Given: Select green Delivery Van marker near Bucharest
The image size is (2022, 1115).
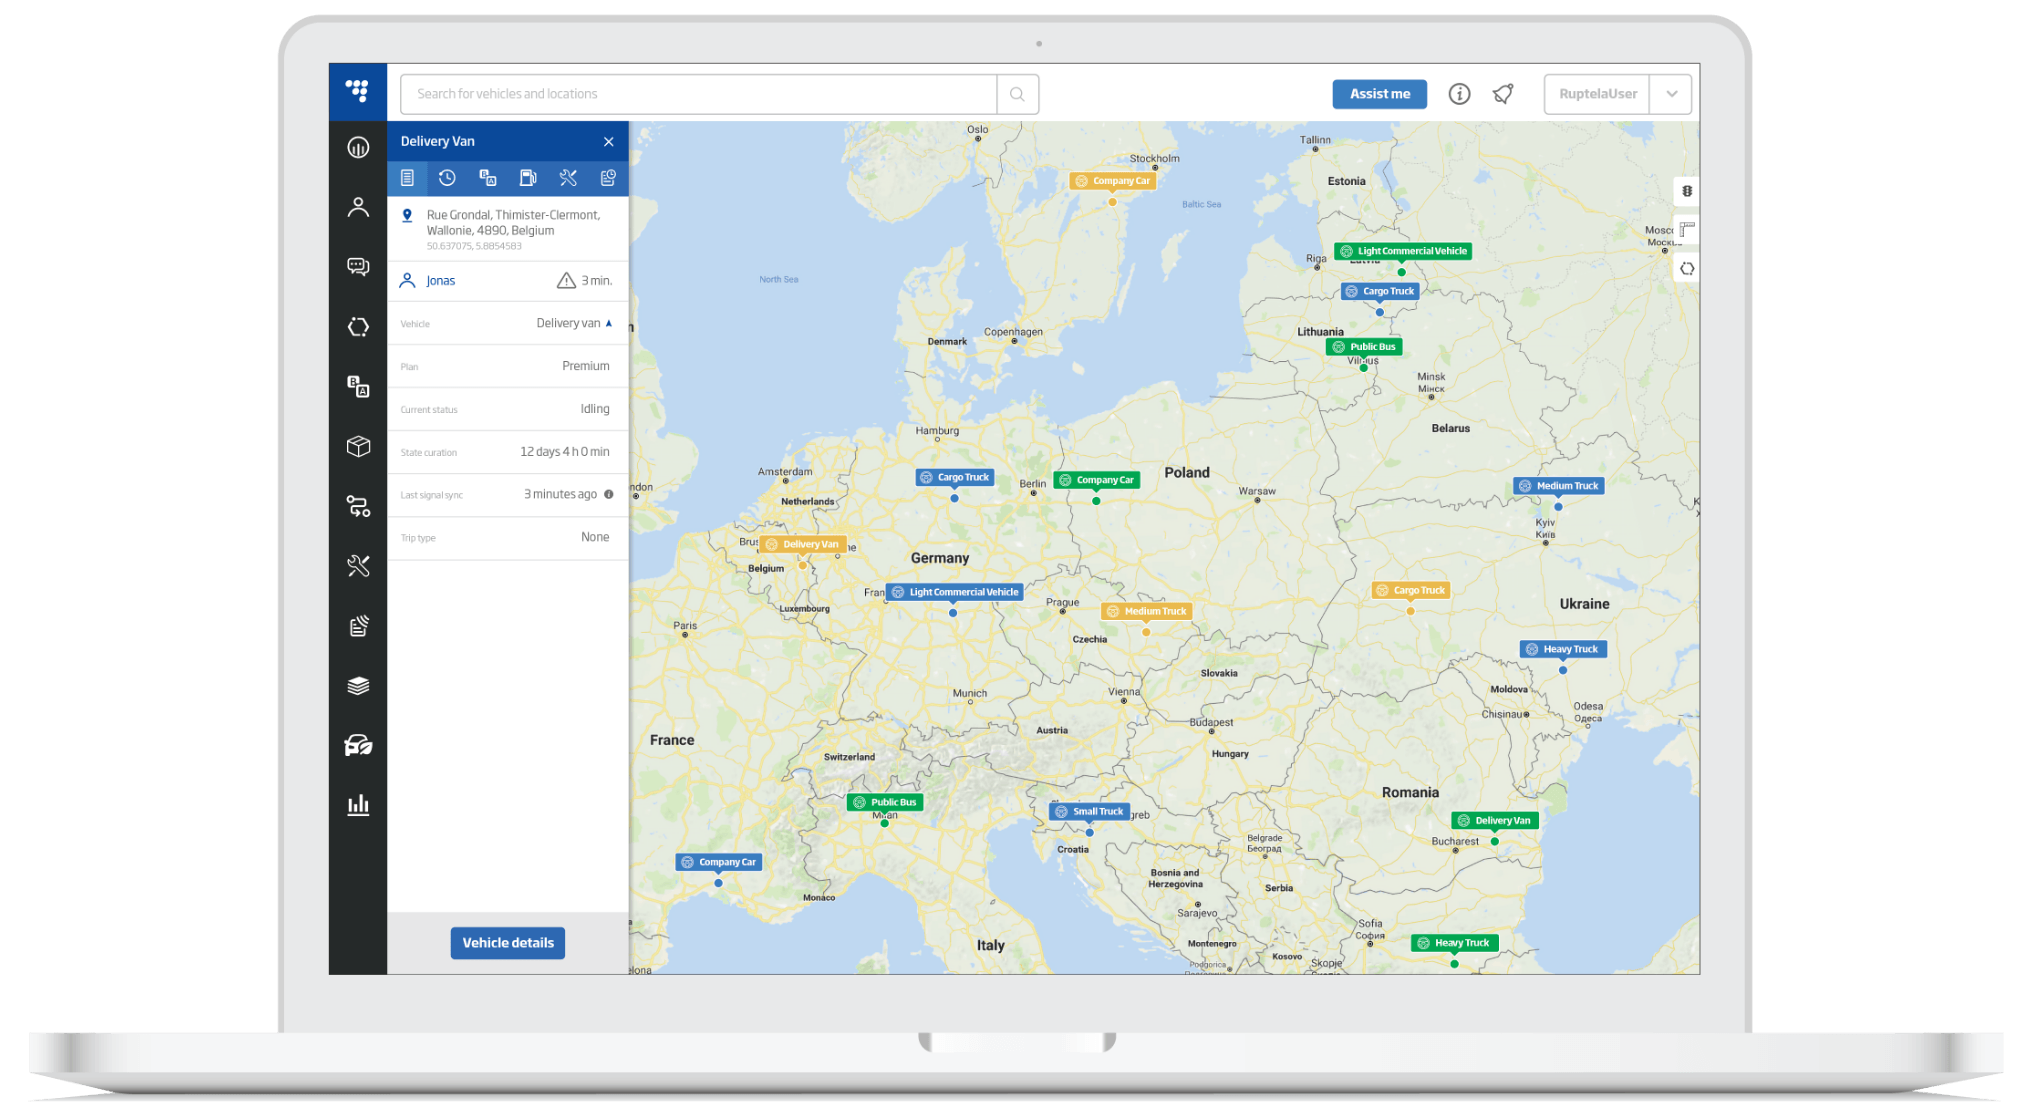Looking at the screenshot, I should pos(1494,820).
